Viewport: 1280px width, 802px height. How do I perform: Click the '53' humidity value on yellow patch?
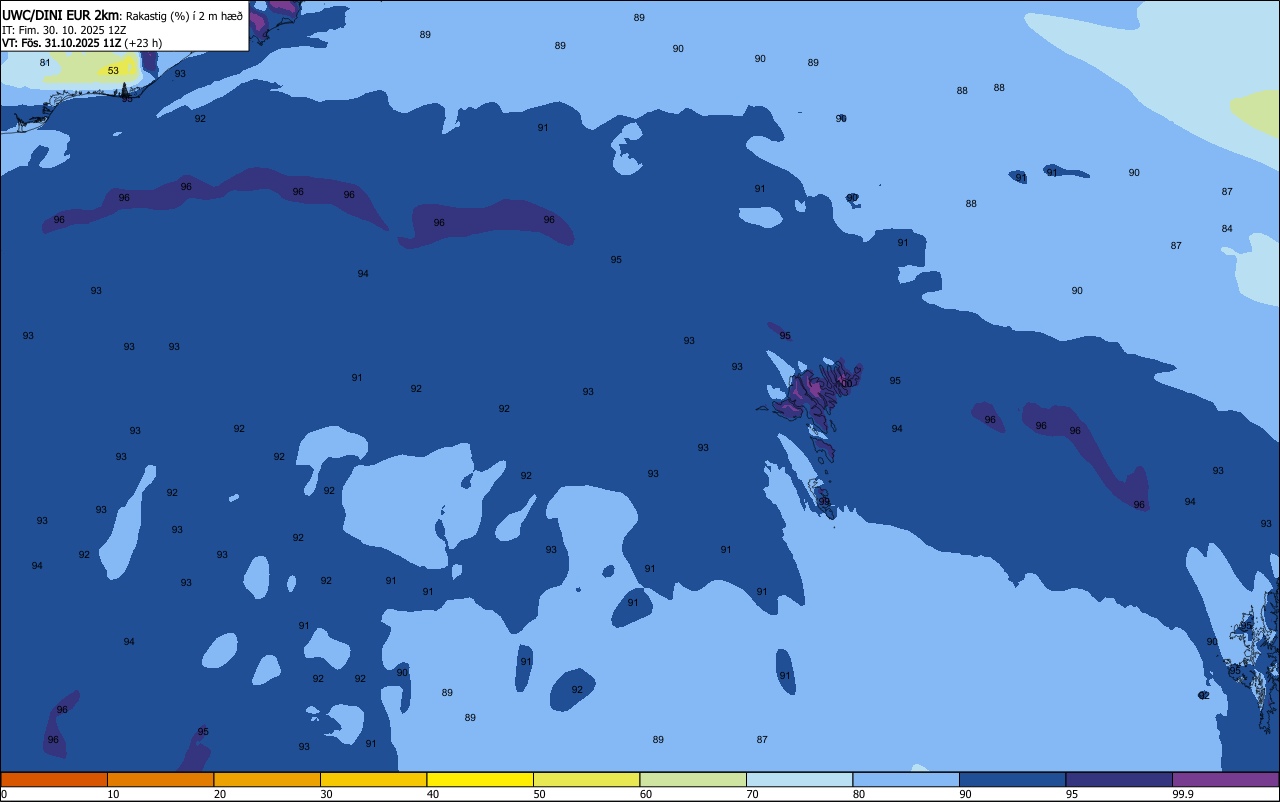(x=113, y=71)
